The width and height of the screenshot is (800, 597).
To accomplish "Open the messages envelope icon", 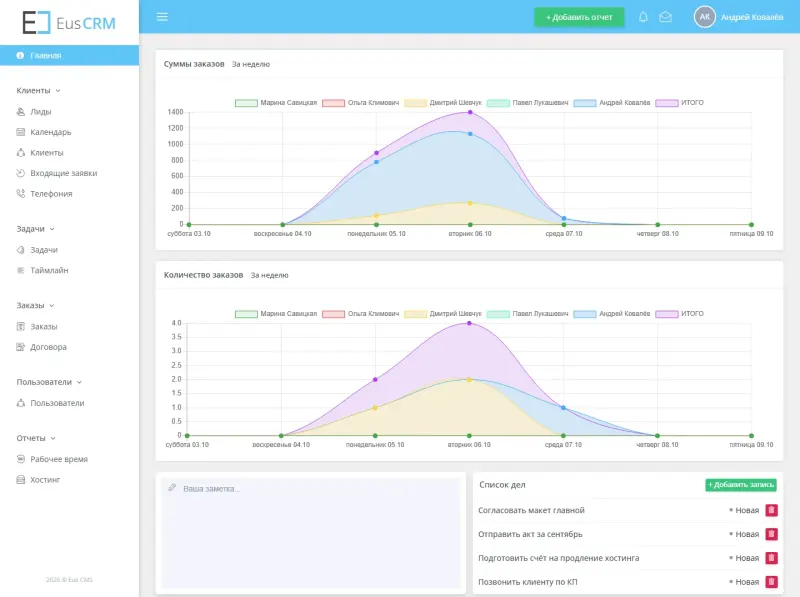I will [665, 17].
